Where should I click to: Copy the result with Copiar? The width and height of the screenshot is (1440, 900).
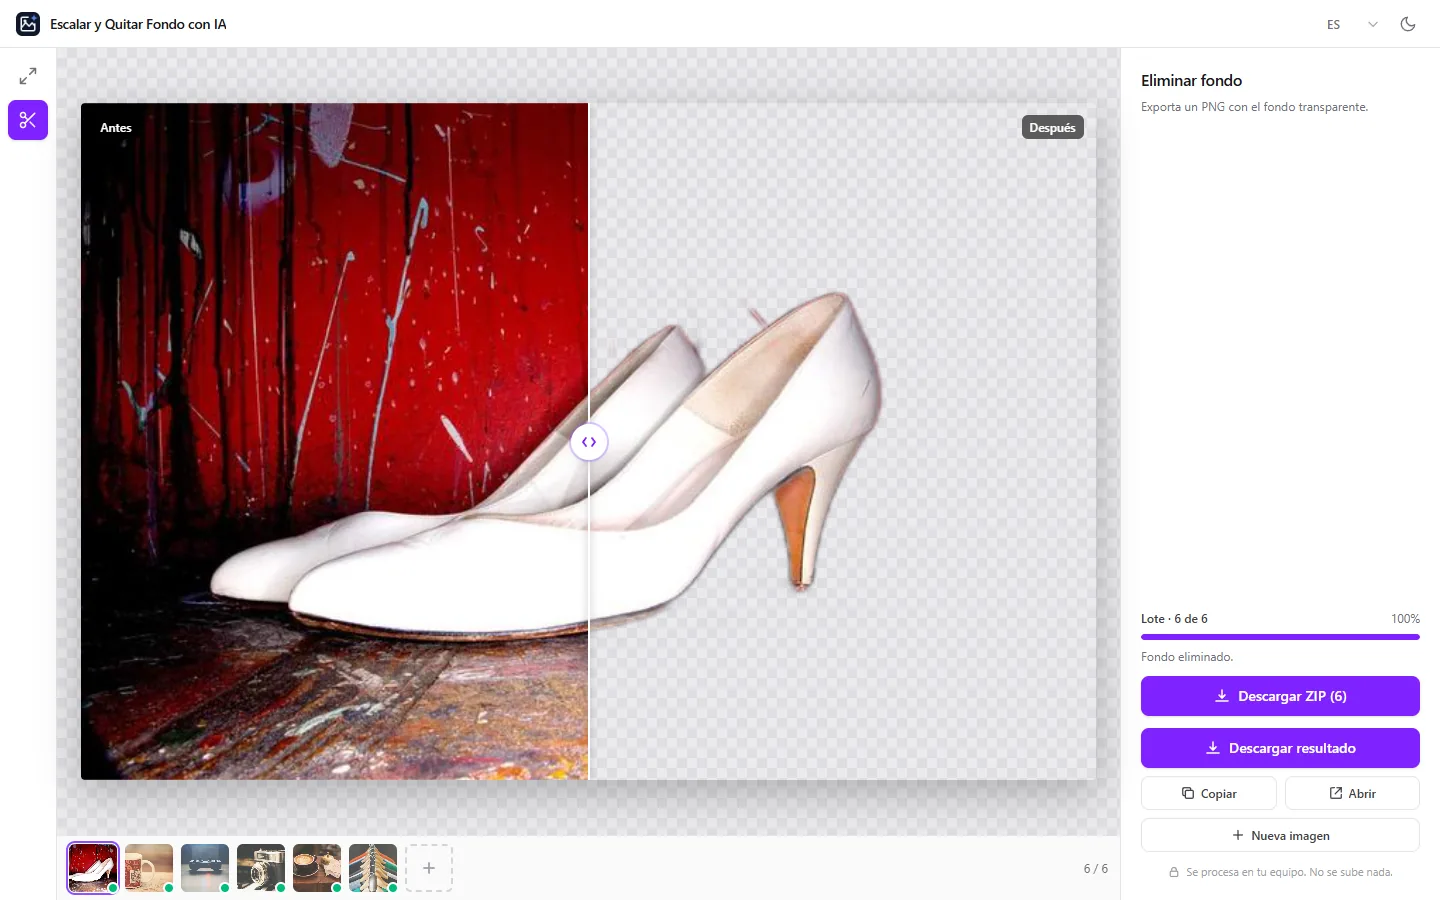coord(1208,793)
